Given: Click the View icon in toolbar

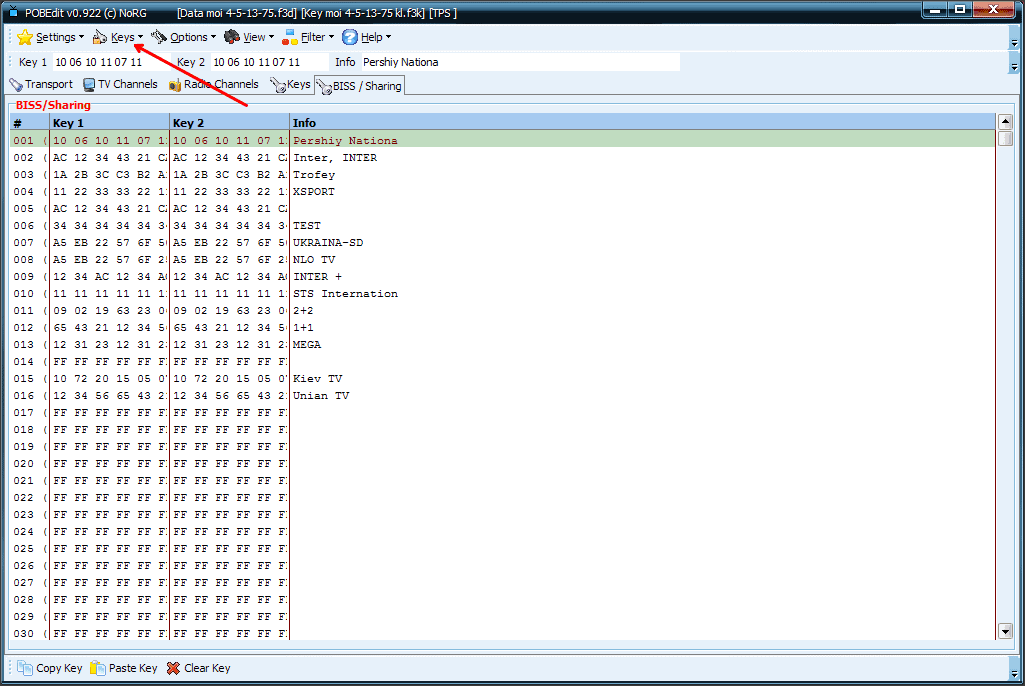Looking at the screenshot, I should (231, 37).
